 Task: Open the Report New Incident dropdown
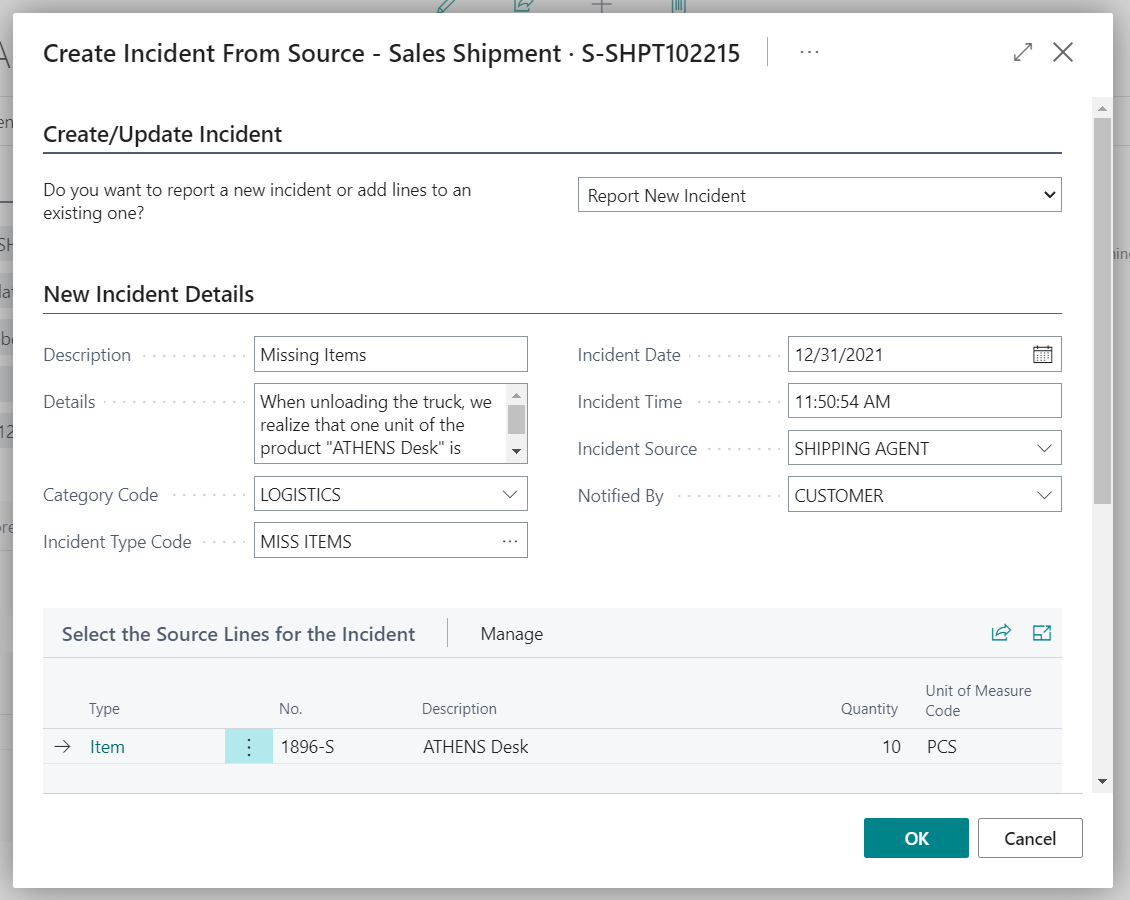click(1049, 194)
